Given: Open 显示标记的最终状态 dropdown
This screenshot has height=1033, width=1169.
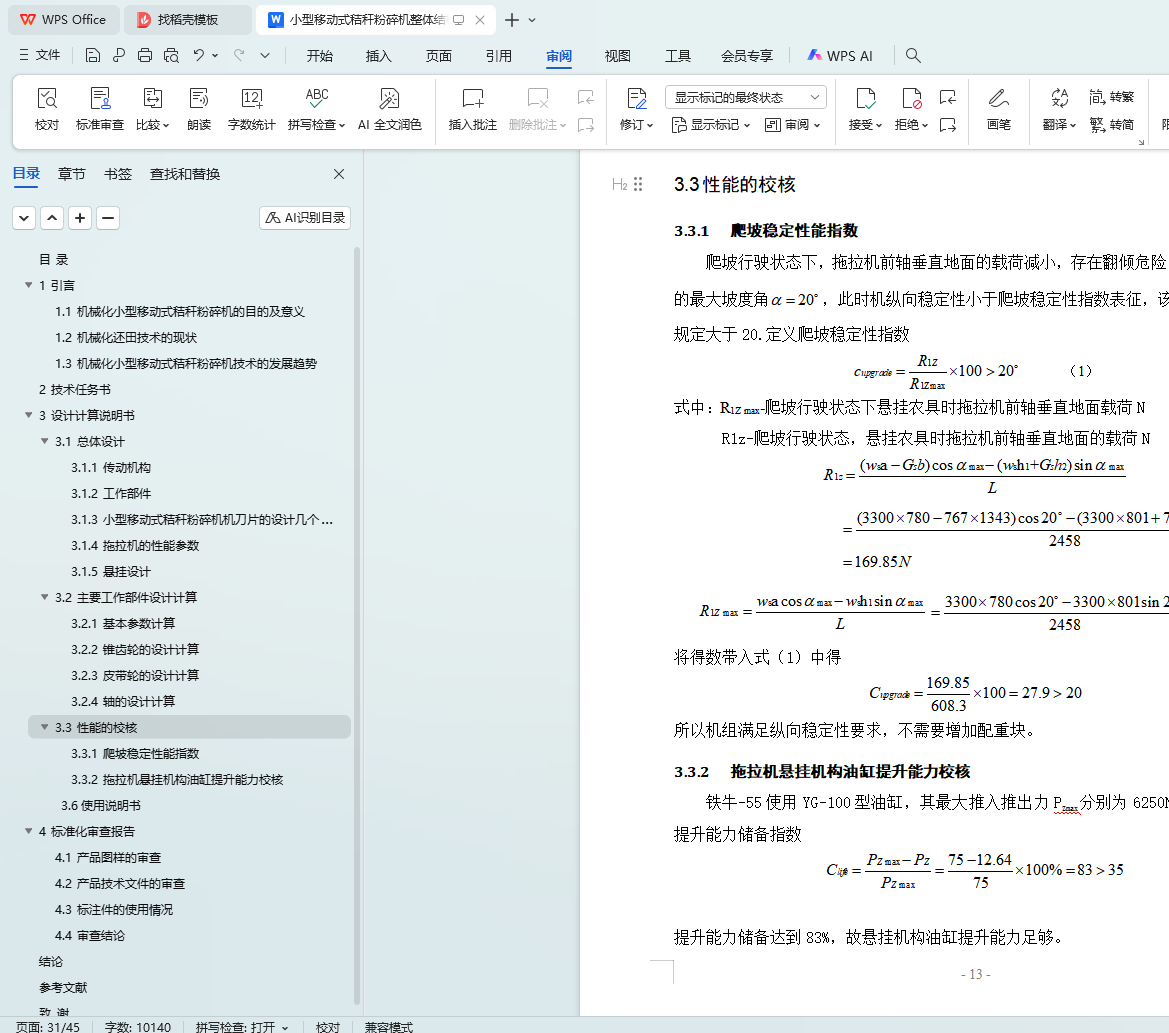Looking at the screenshot, I should [746, 97].
